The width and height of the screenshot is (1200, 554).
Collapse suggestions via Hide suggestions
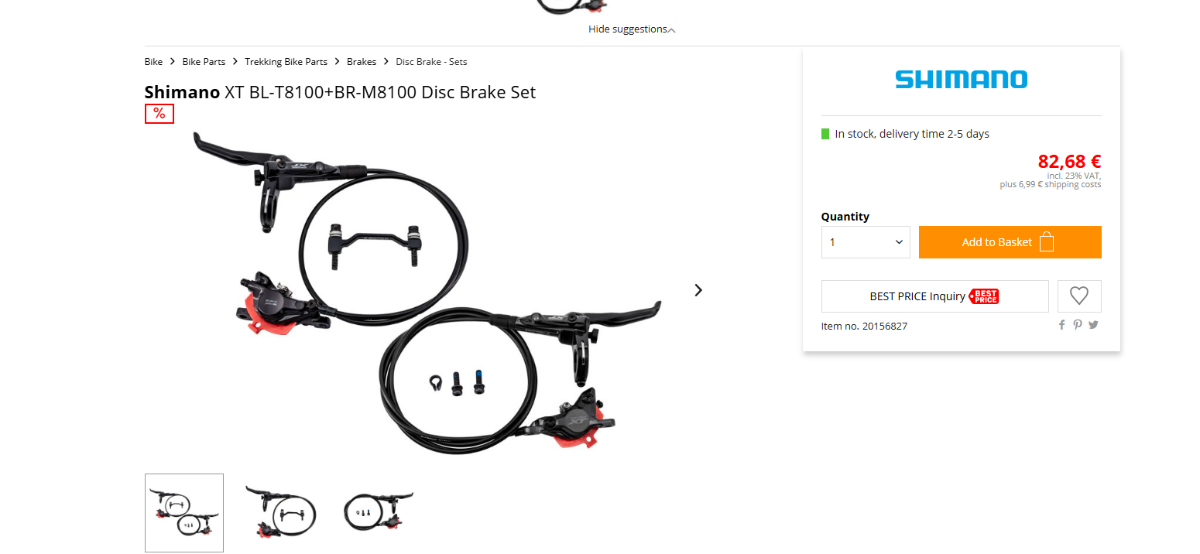coord(632,29)
